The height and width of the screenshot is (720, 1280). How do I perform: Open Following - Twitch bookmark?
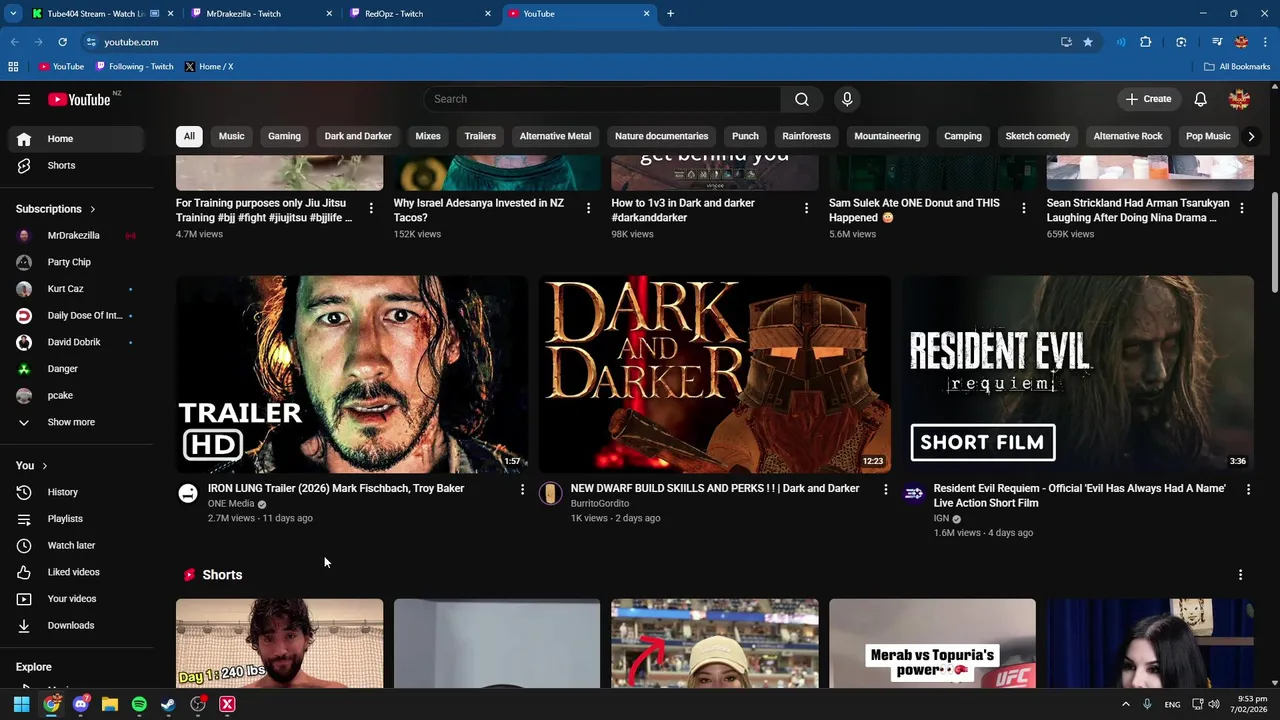pos(134,67)
